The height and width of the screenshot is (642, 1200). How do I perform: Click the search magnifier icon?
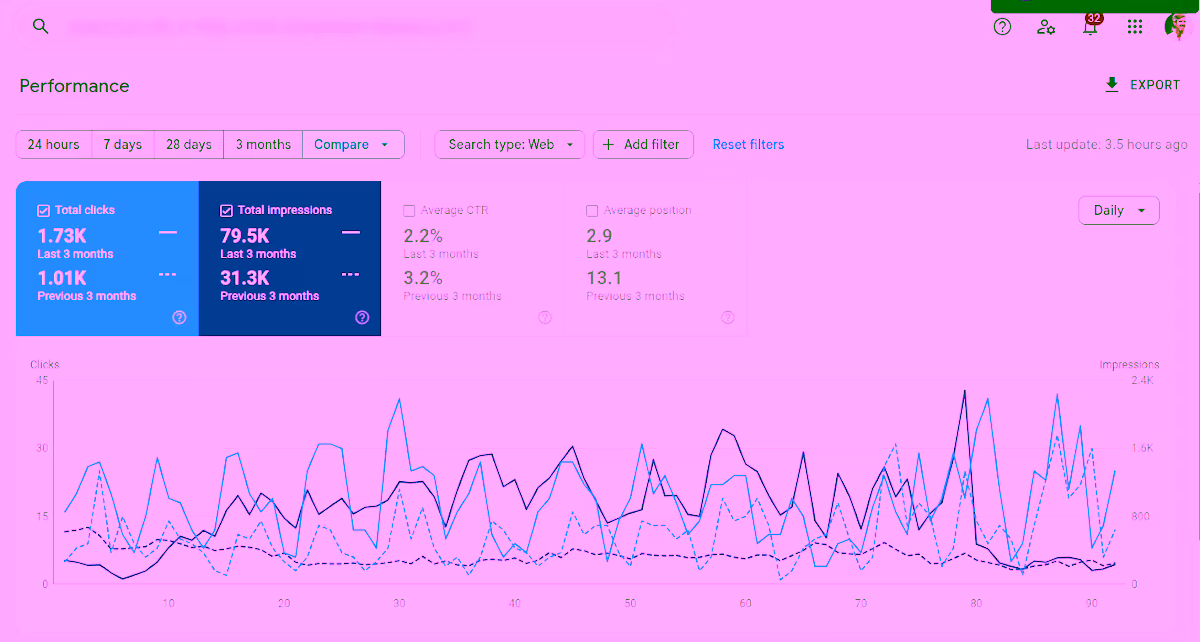pyautogui.click(x=40, y=26)
